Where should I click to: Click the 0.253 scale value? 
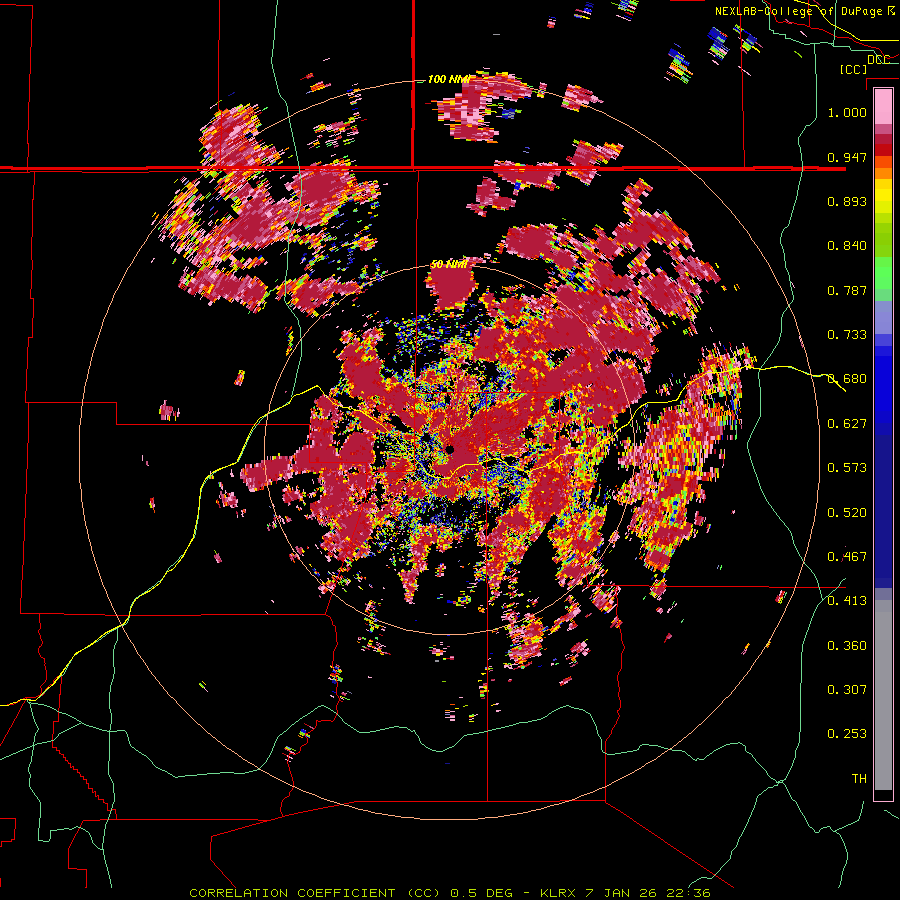click(x=847, y=734)
